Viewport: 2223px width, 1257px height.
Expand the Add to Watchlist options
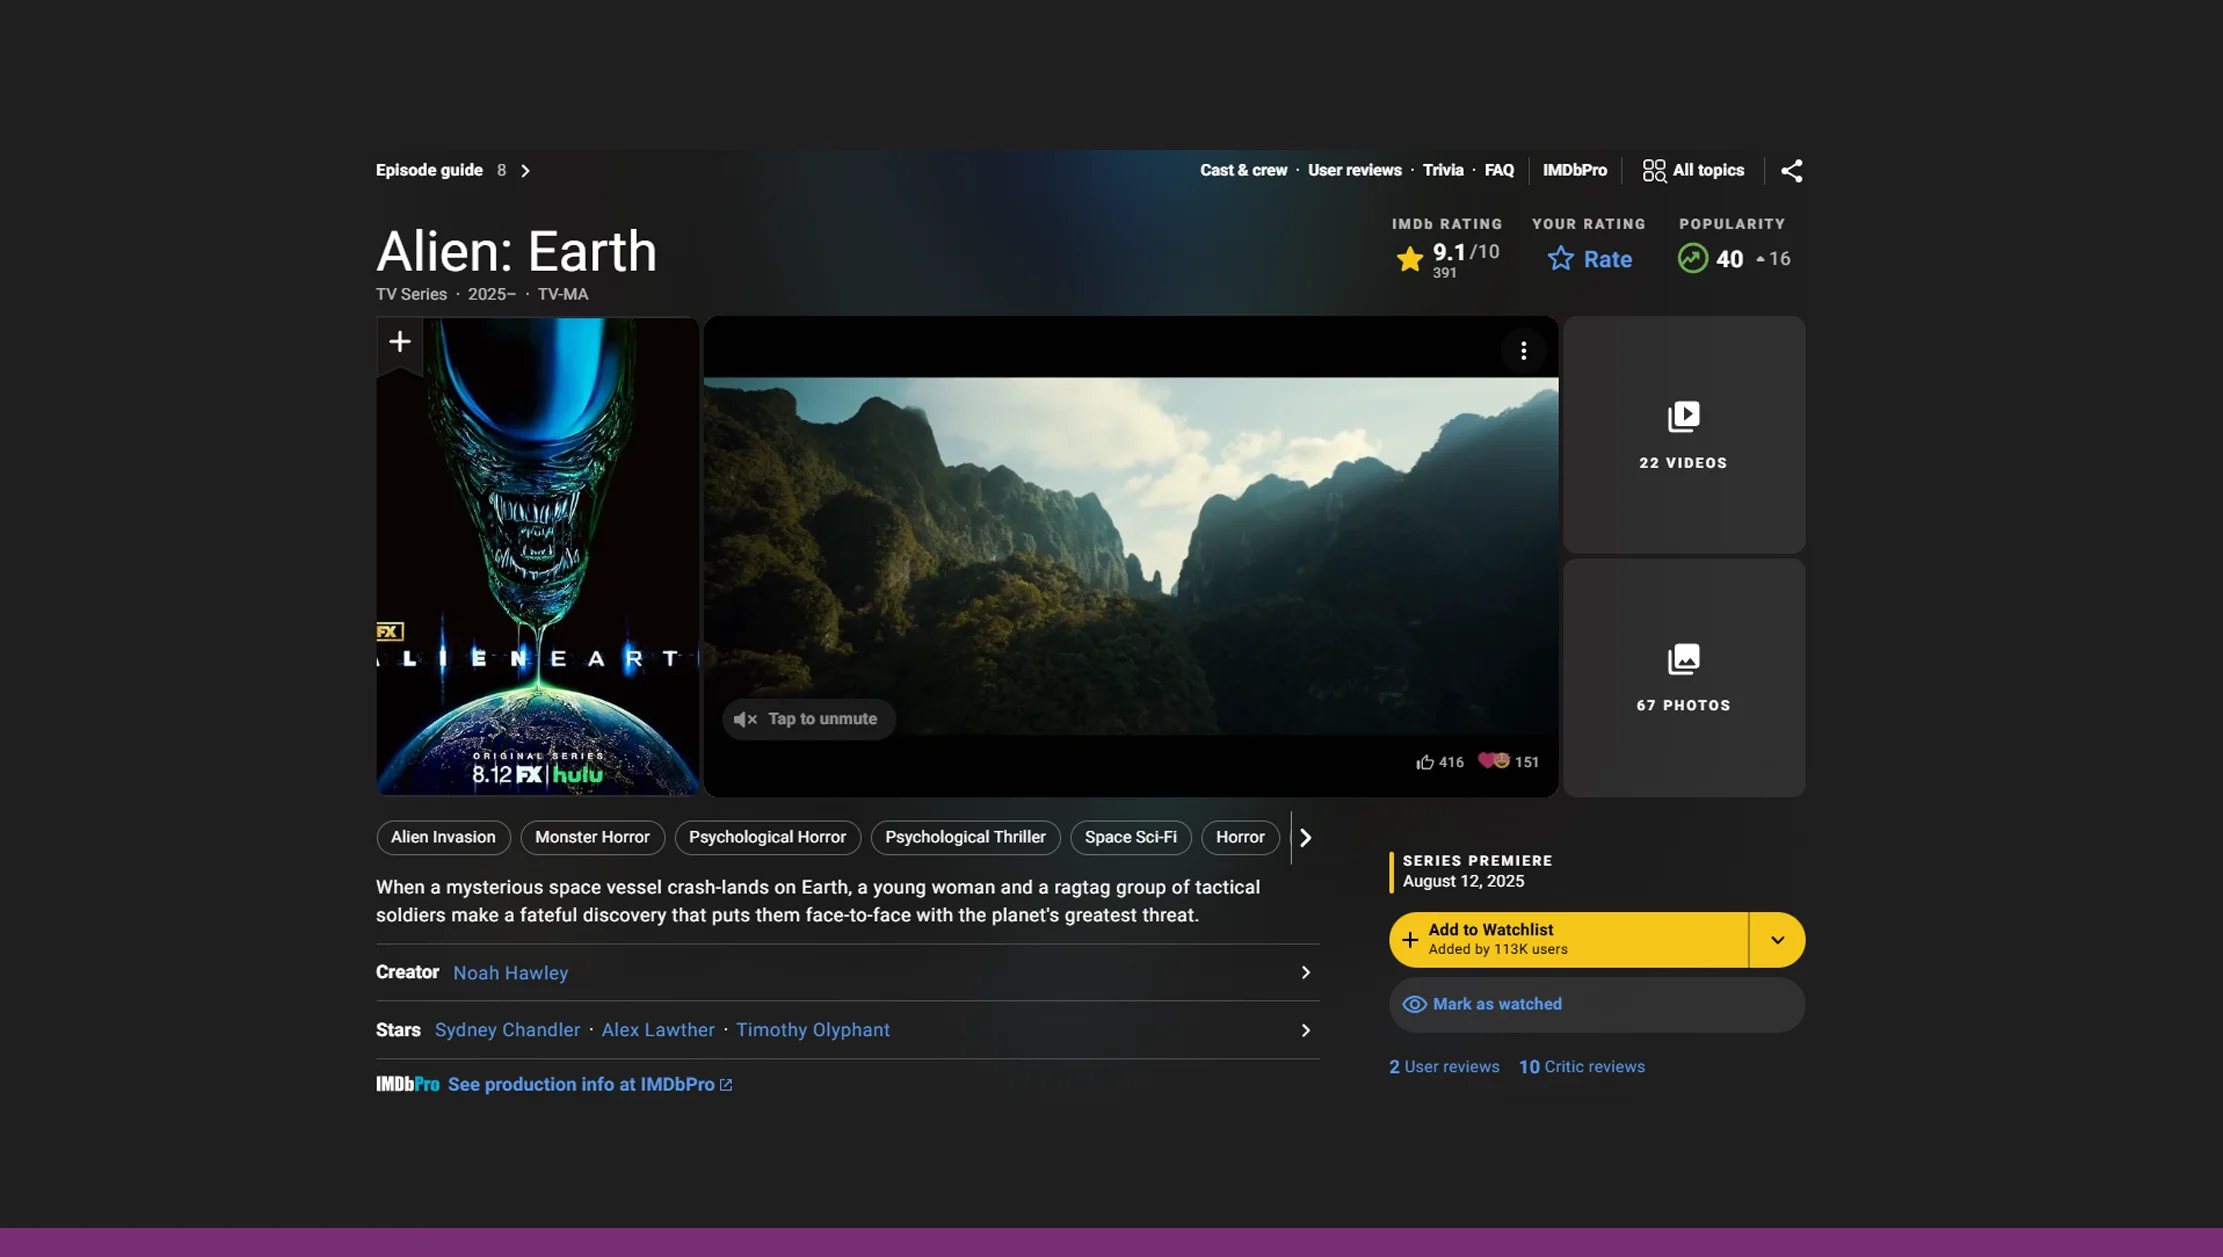1777,939
